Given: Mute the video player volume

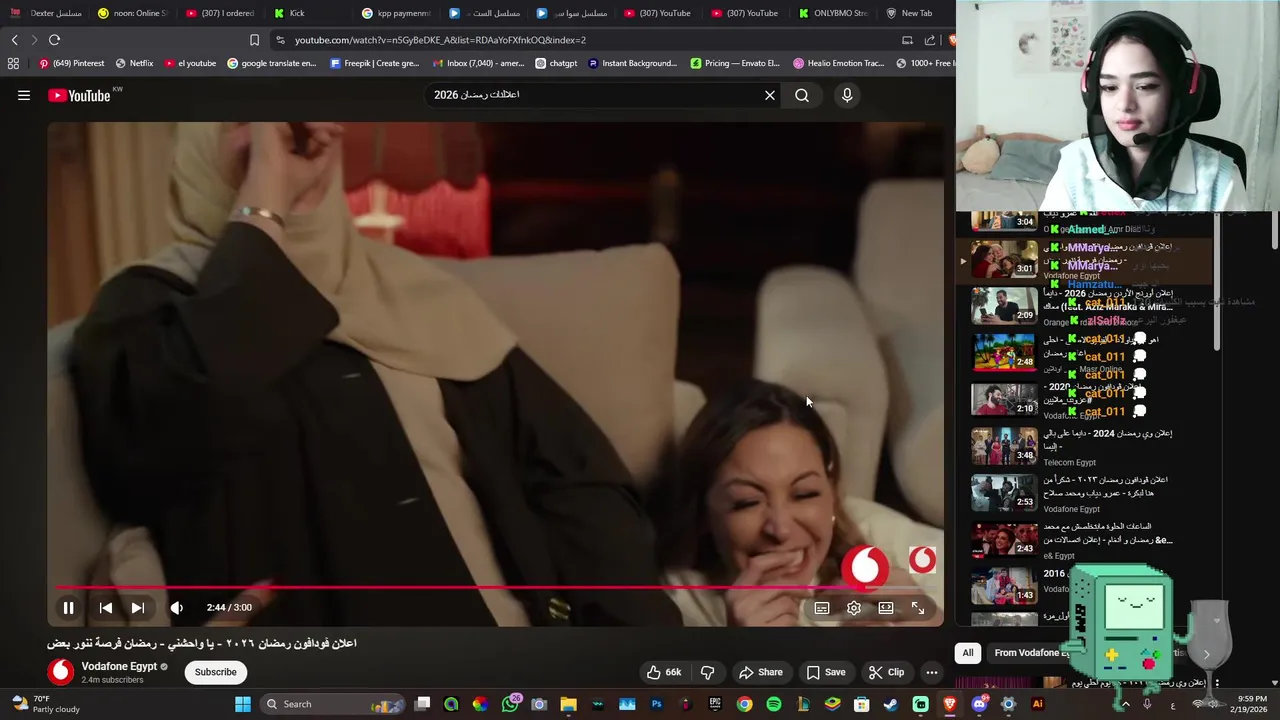Looking at the screenshot, I should coord(177,607).
